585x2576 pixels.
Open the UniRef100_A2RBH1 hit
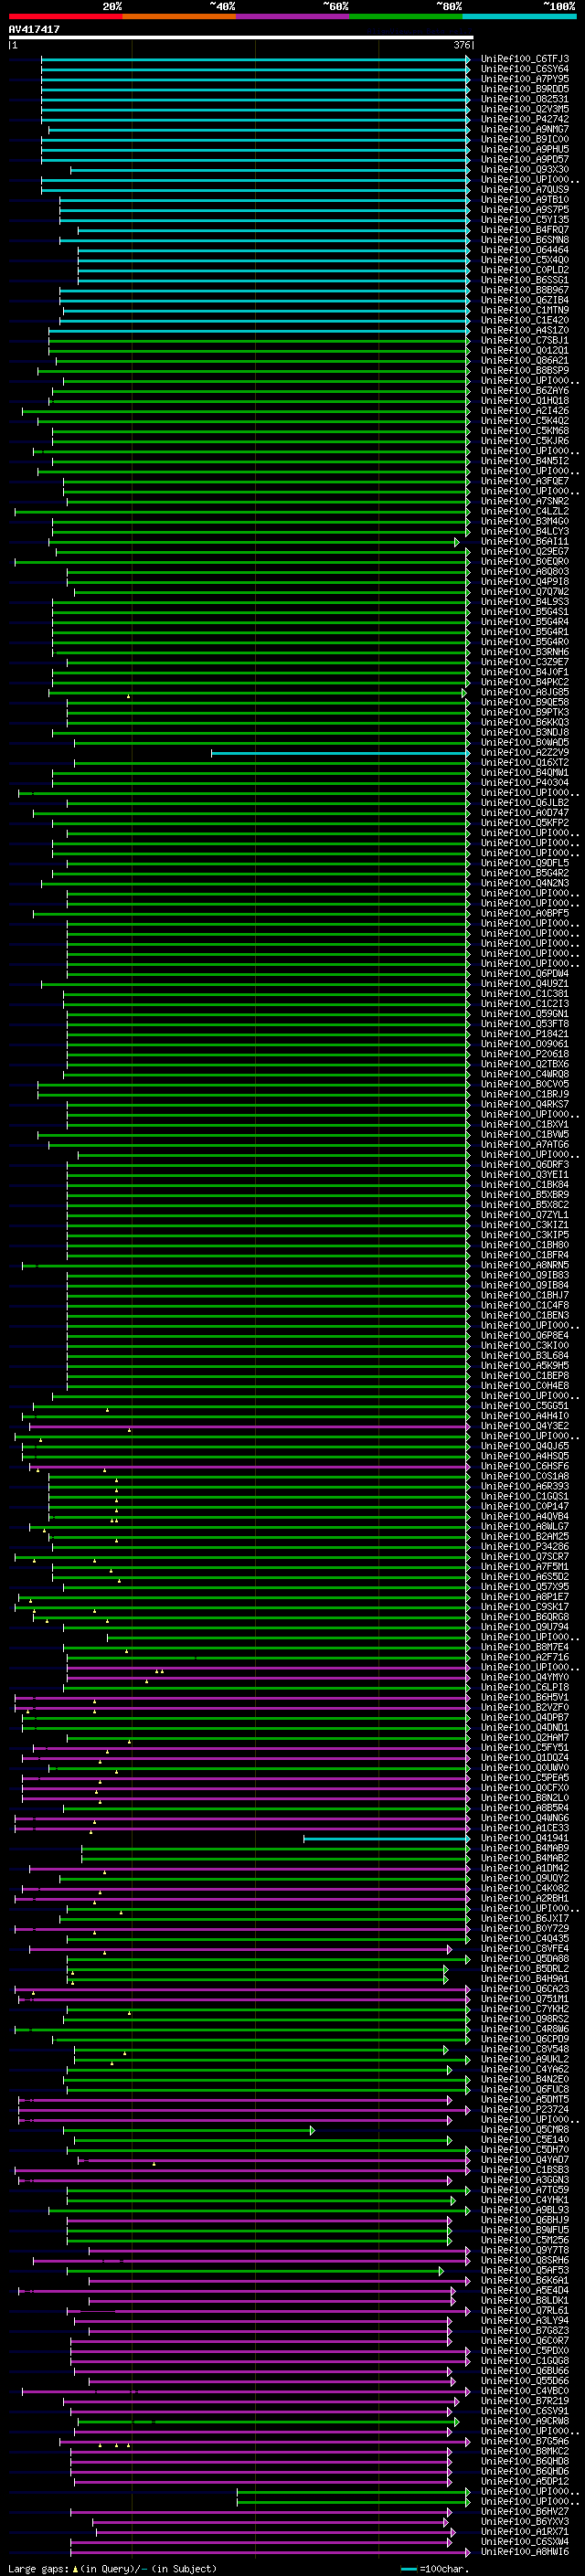pos(524,1899)
